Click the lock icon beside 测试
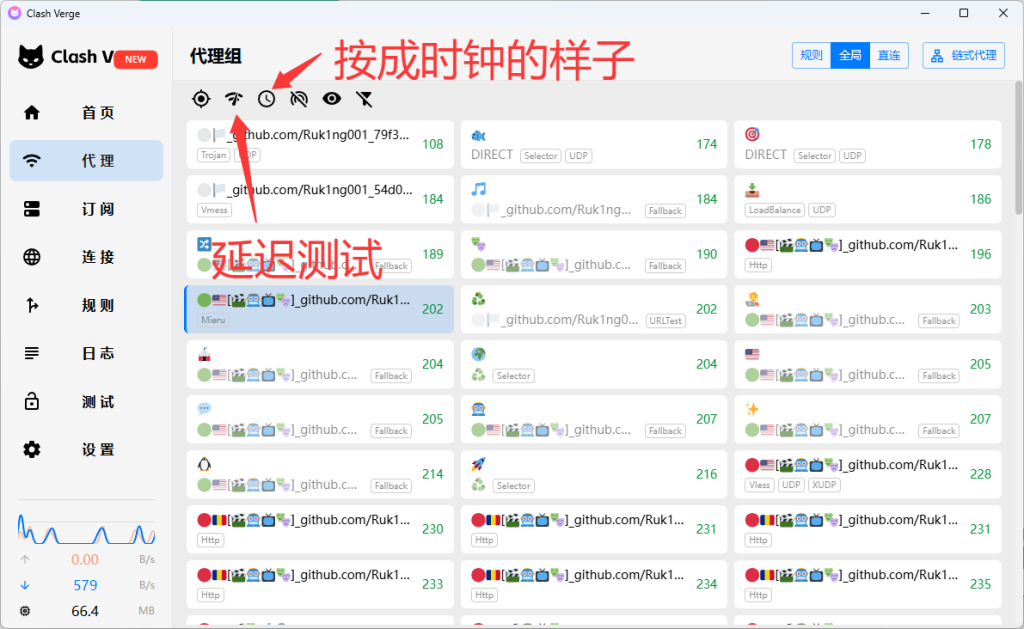 (x=31, y=402)
